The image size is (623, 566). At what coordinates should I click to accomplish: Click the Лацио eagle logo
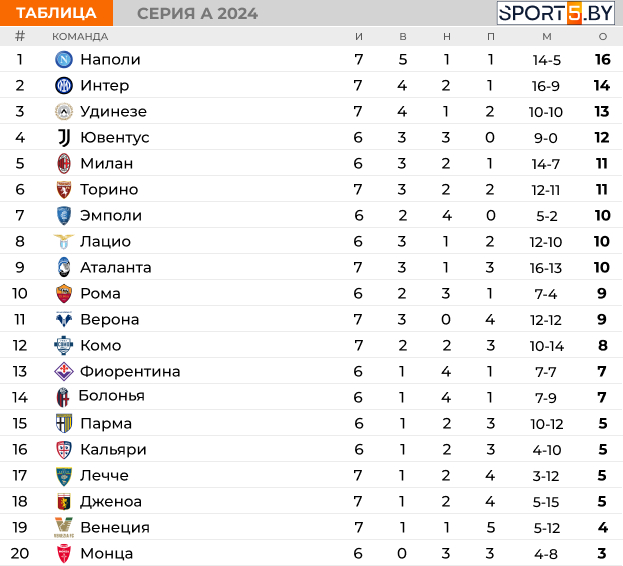[64, 241]
